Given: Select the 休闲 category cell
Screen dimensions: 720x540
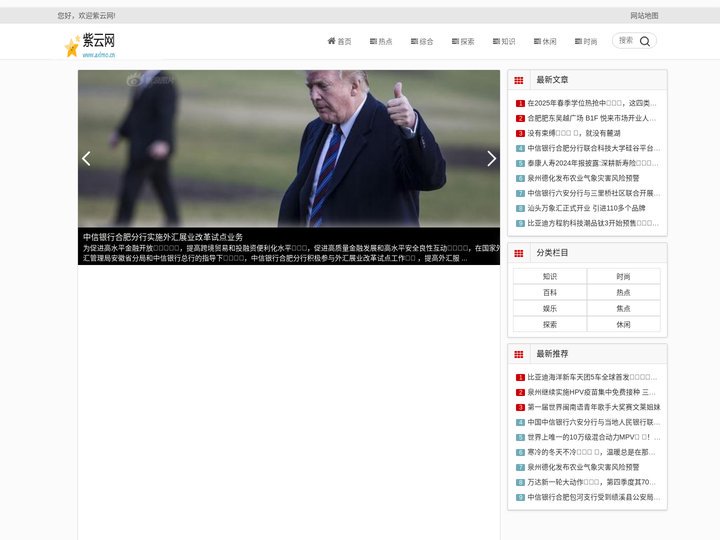Looking at the screenshot, I should point(624,325).
